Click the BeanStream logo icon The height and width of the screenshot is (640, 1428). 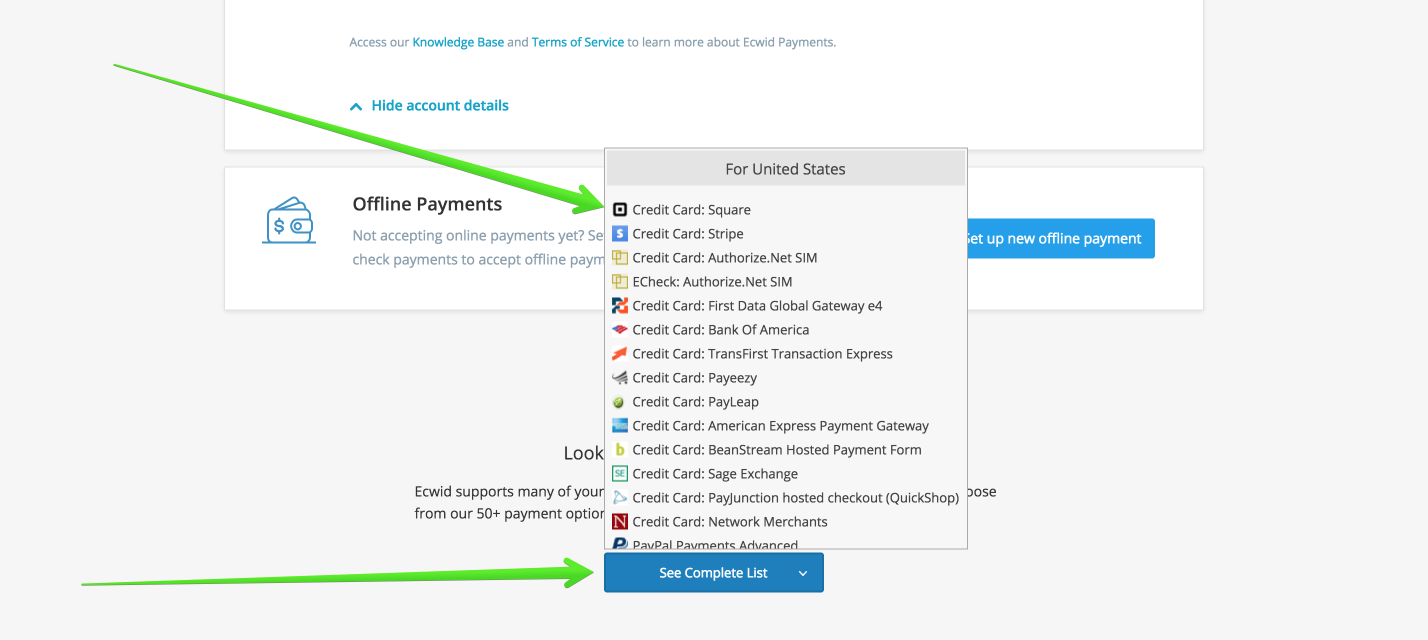tap(620, 450)
